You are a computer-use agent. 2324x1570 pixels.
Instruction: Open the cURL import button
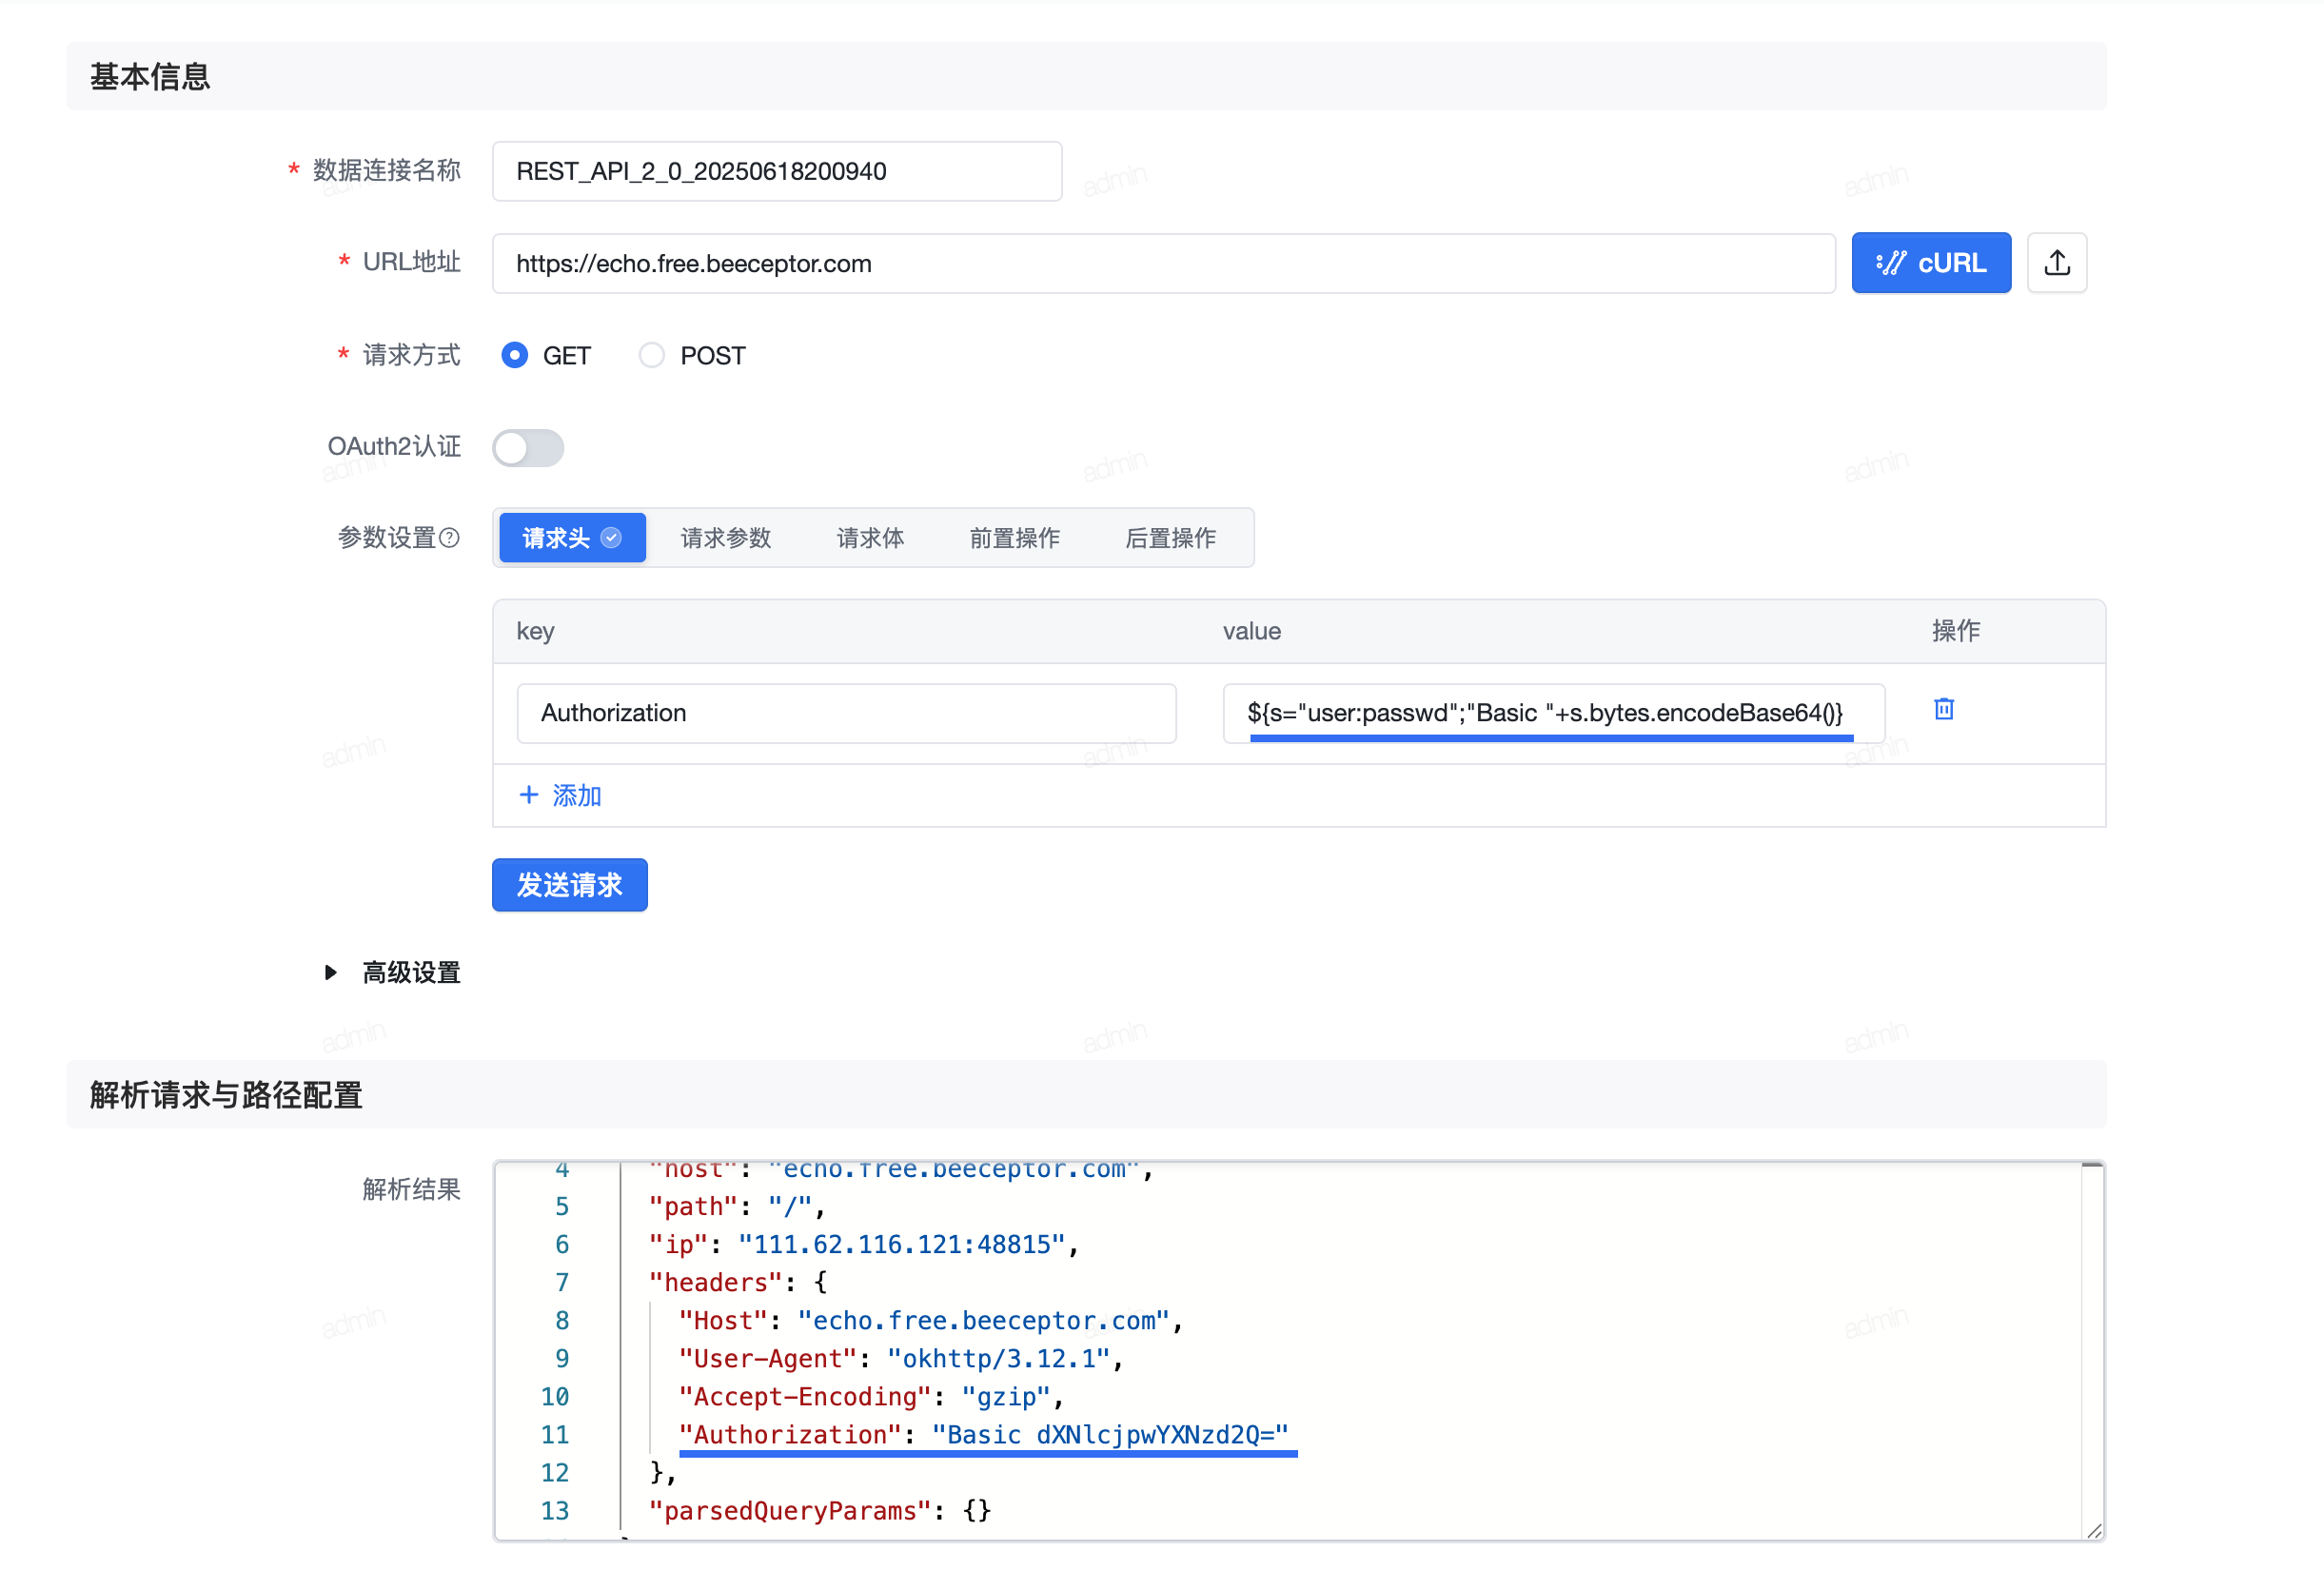click(1930, 263)
